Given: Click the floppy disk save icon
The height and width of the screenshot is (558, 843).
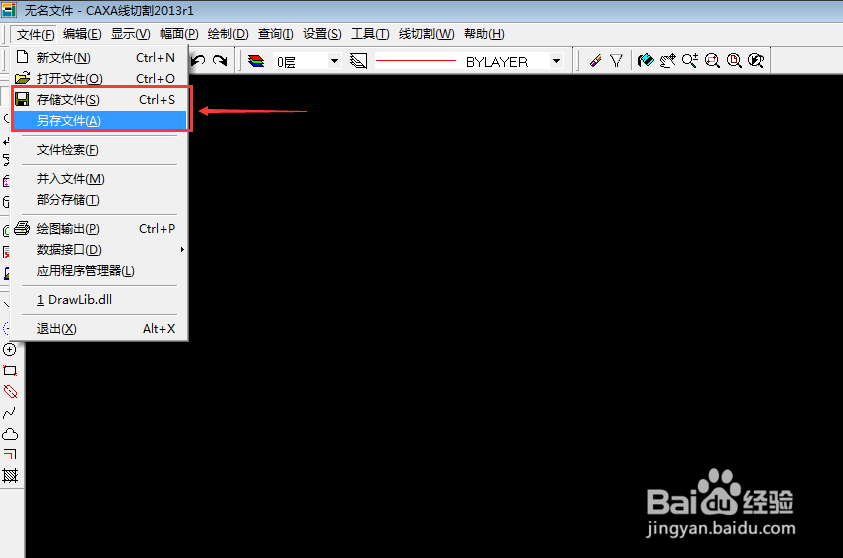Looking at the screenshot, I should point(23,99).
